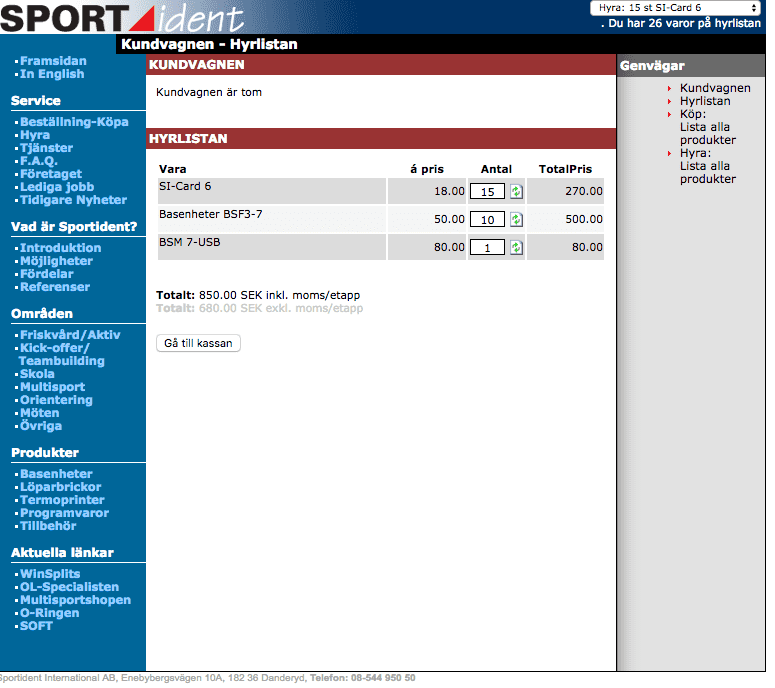Open Multisportshopen link
Viewport: 775px width, 688px height.
click(75, 600)
